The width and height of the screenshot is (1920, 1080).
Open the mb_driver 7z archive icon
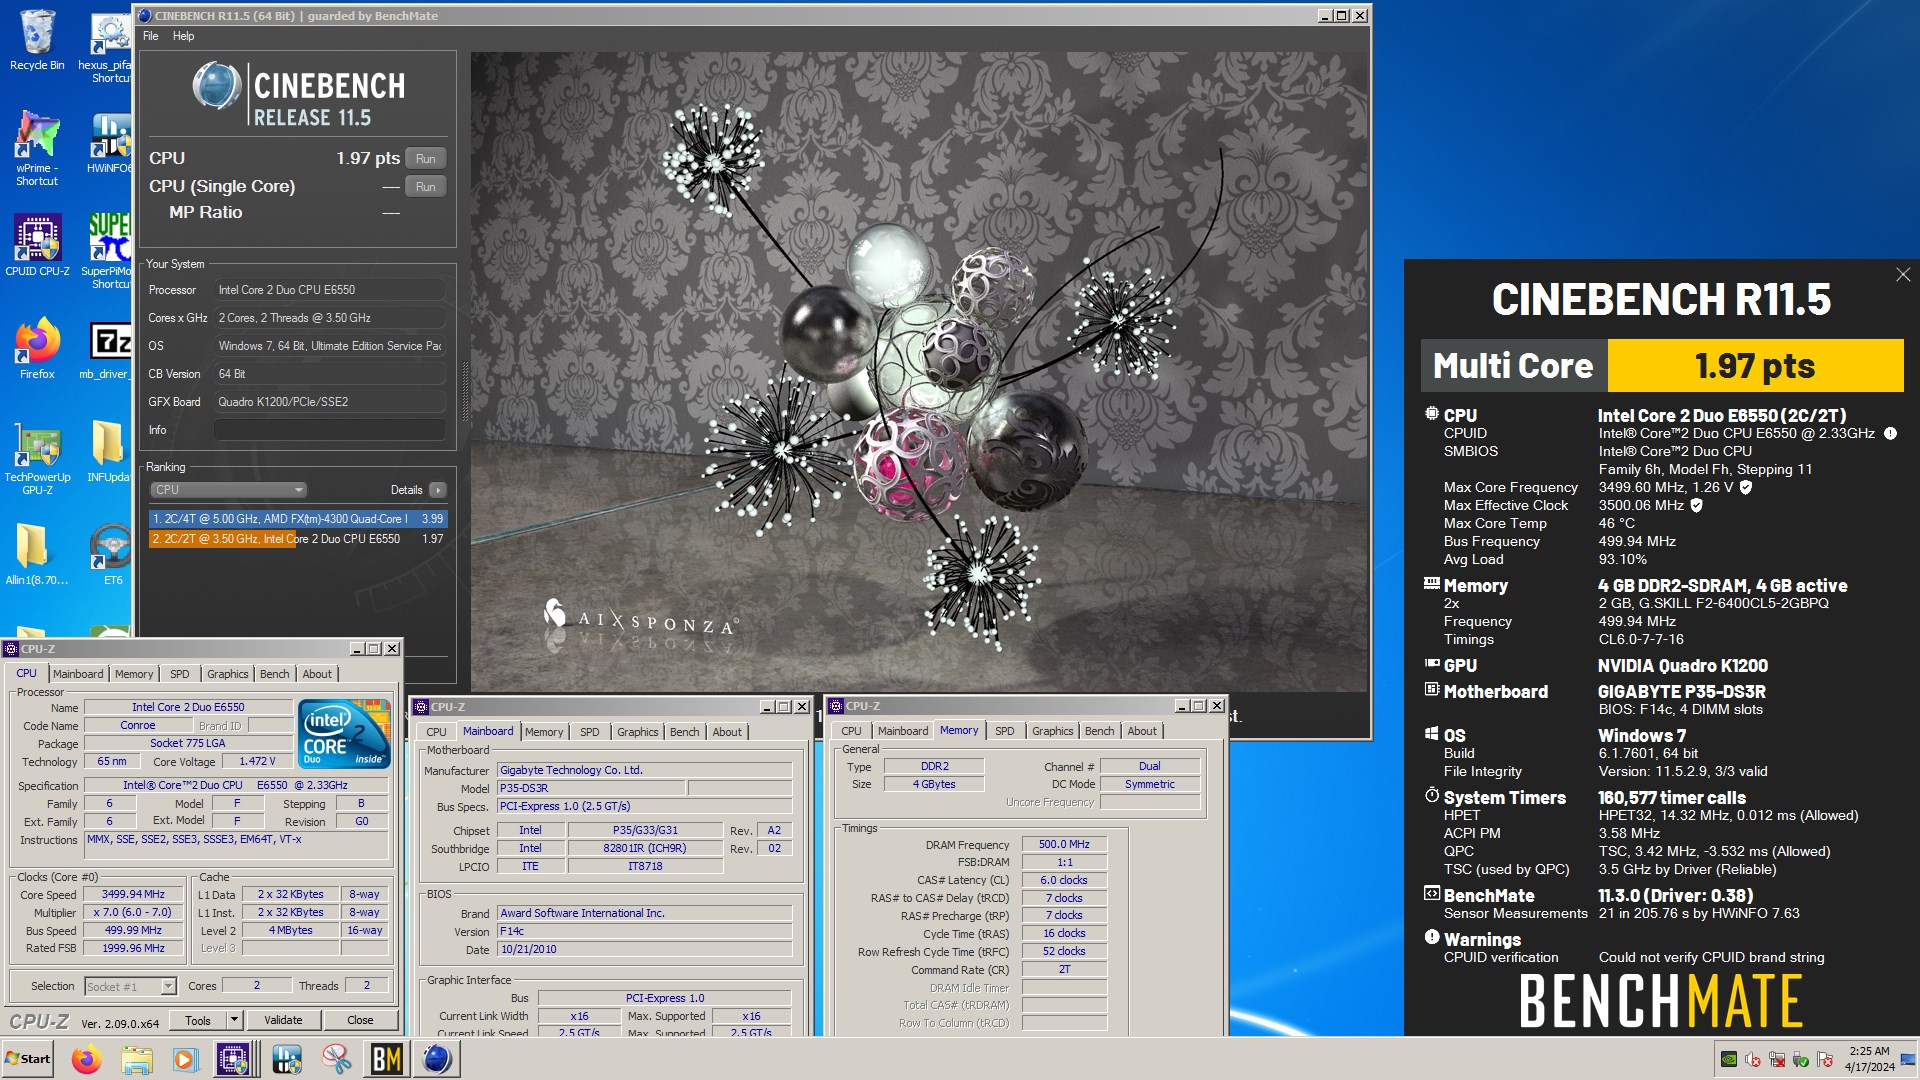[x=108, y=350]
